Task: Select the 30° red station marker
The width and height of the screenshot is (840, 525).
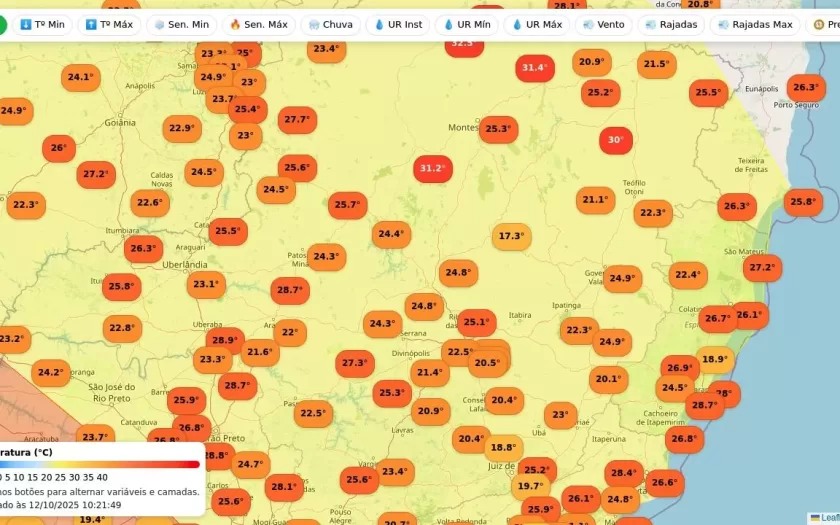Action: [x=616, y=140]
